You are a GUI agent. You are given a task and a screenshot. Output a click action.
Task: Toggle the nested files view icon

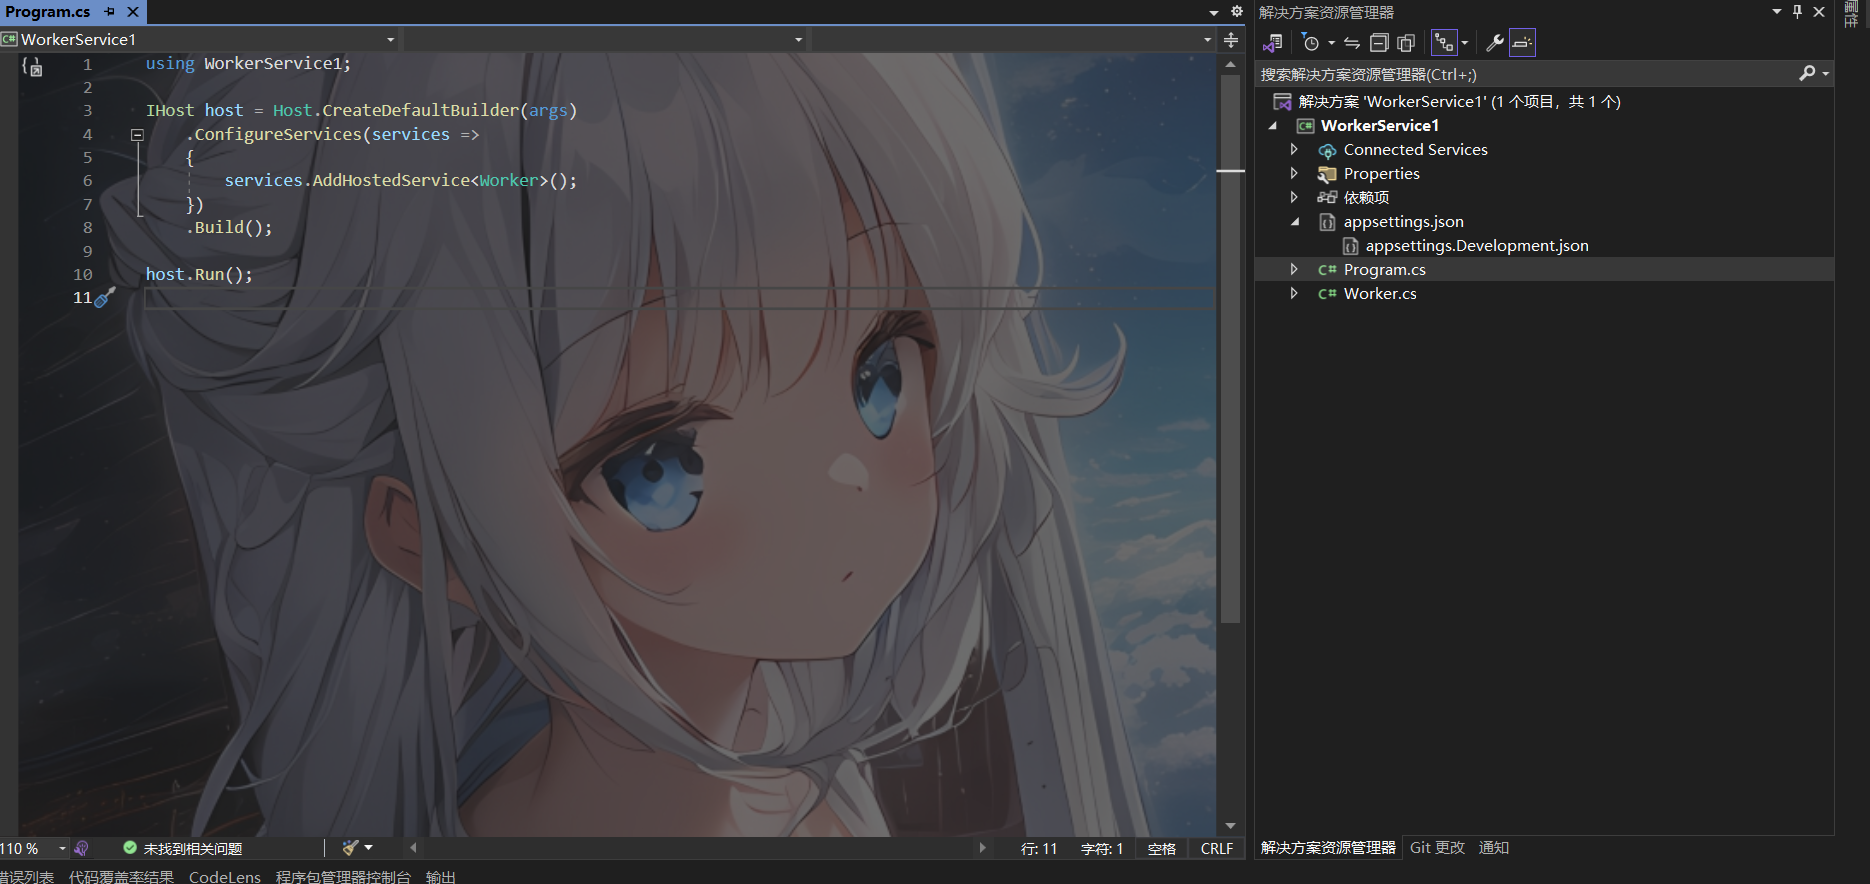tap(1444, 42)
